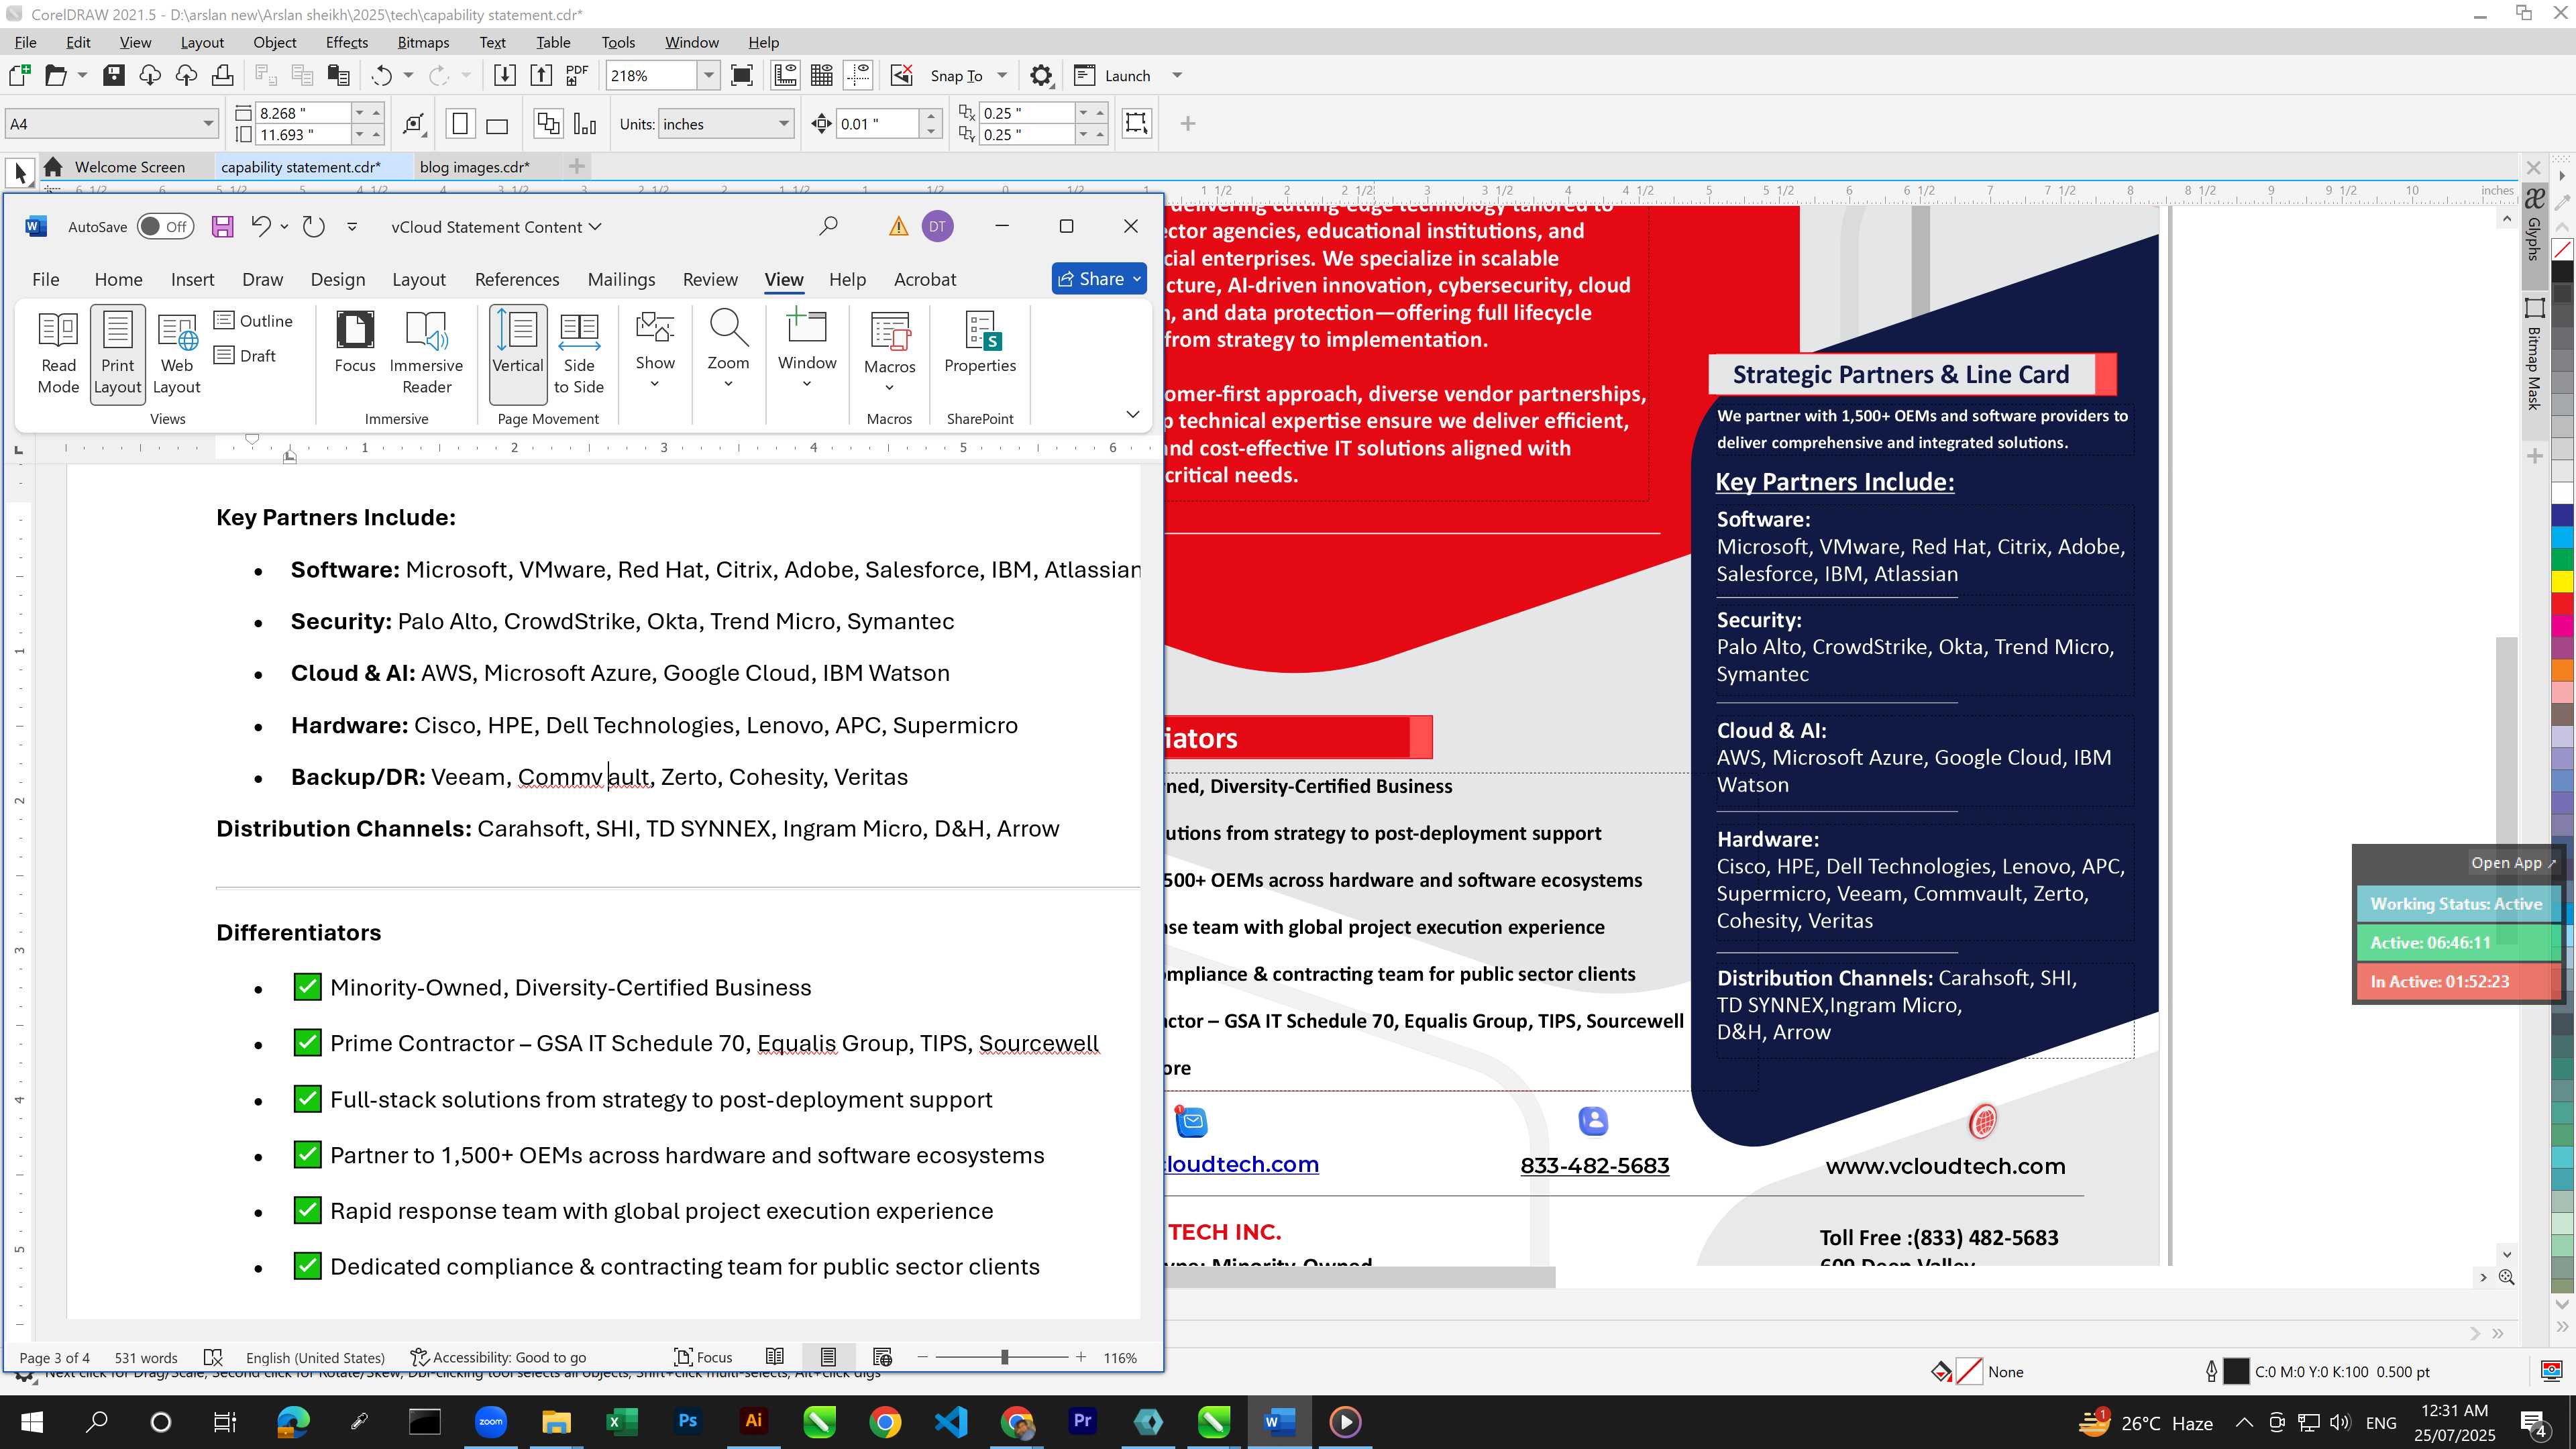The height and width of the screenshot is (1449, 2576).
Task: Toggle Snap Off in CorelDRAW toolbar
Action: tap(901, 75)
